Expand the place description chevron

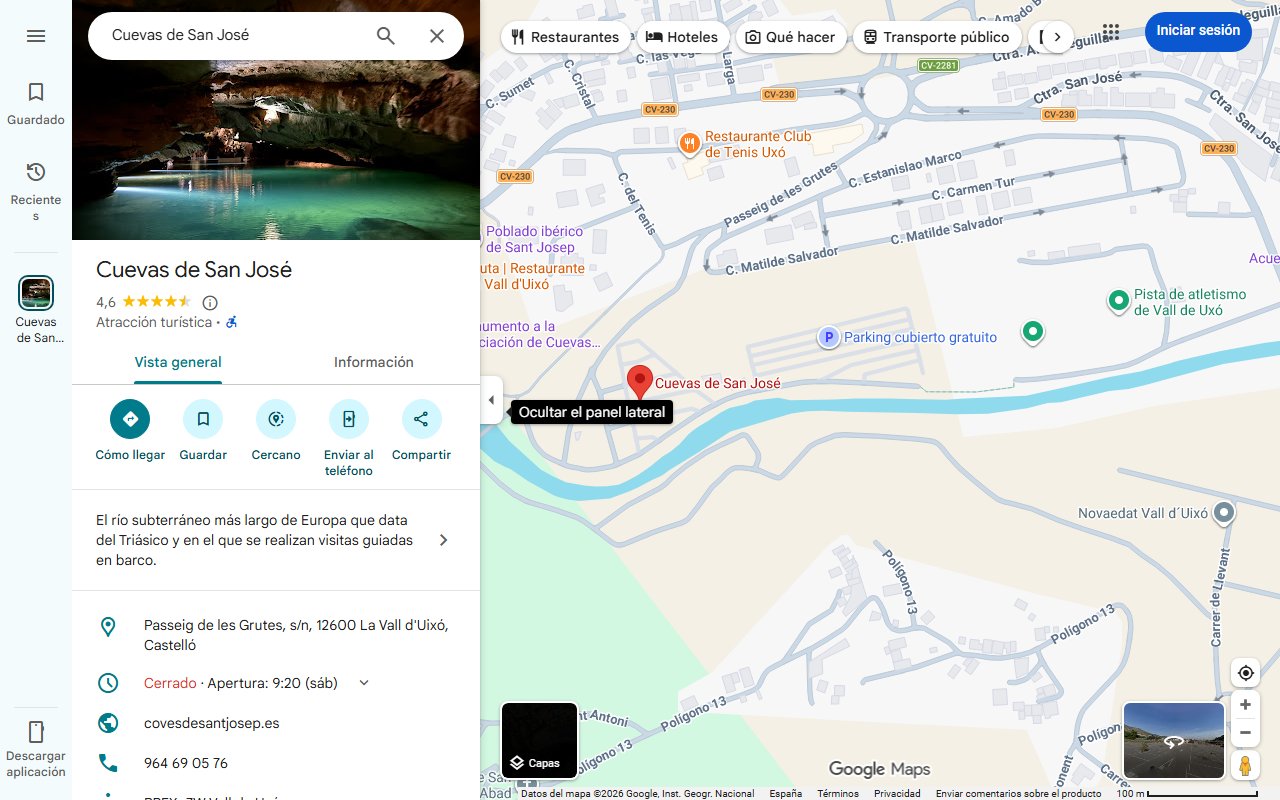[x=444, y=540]
